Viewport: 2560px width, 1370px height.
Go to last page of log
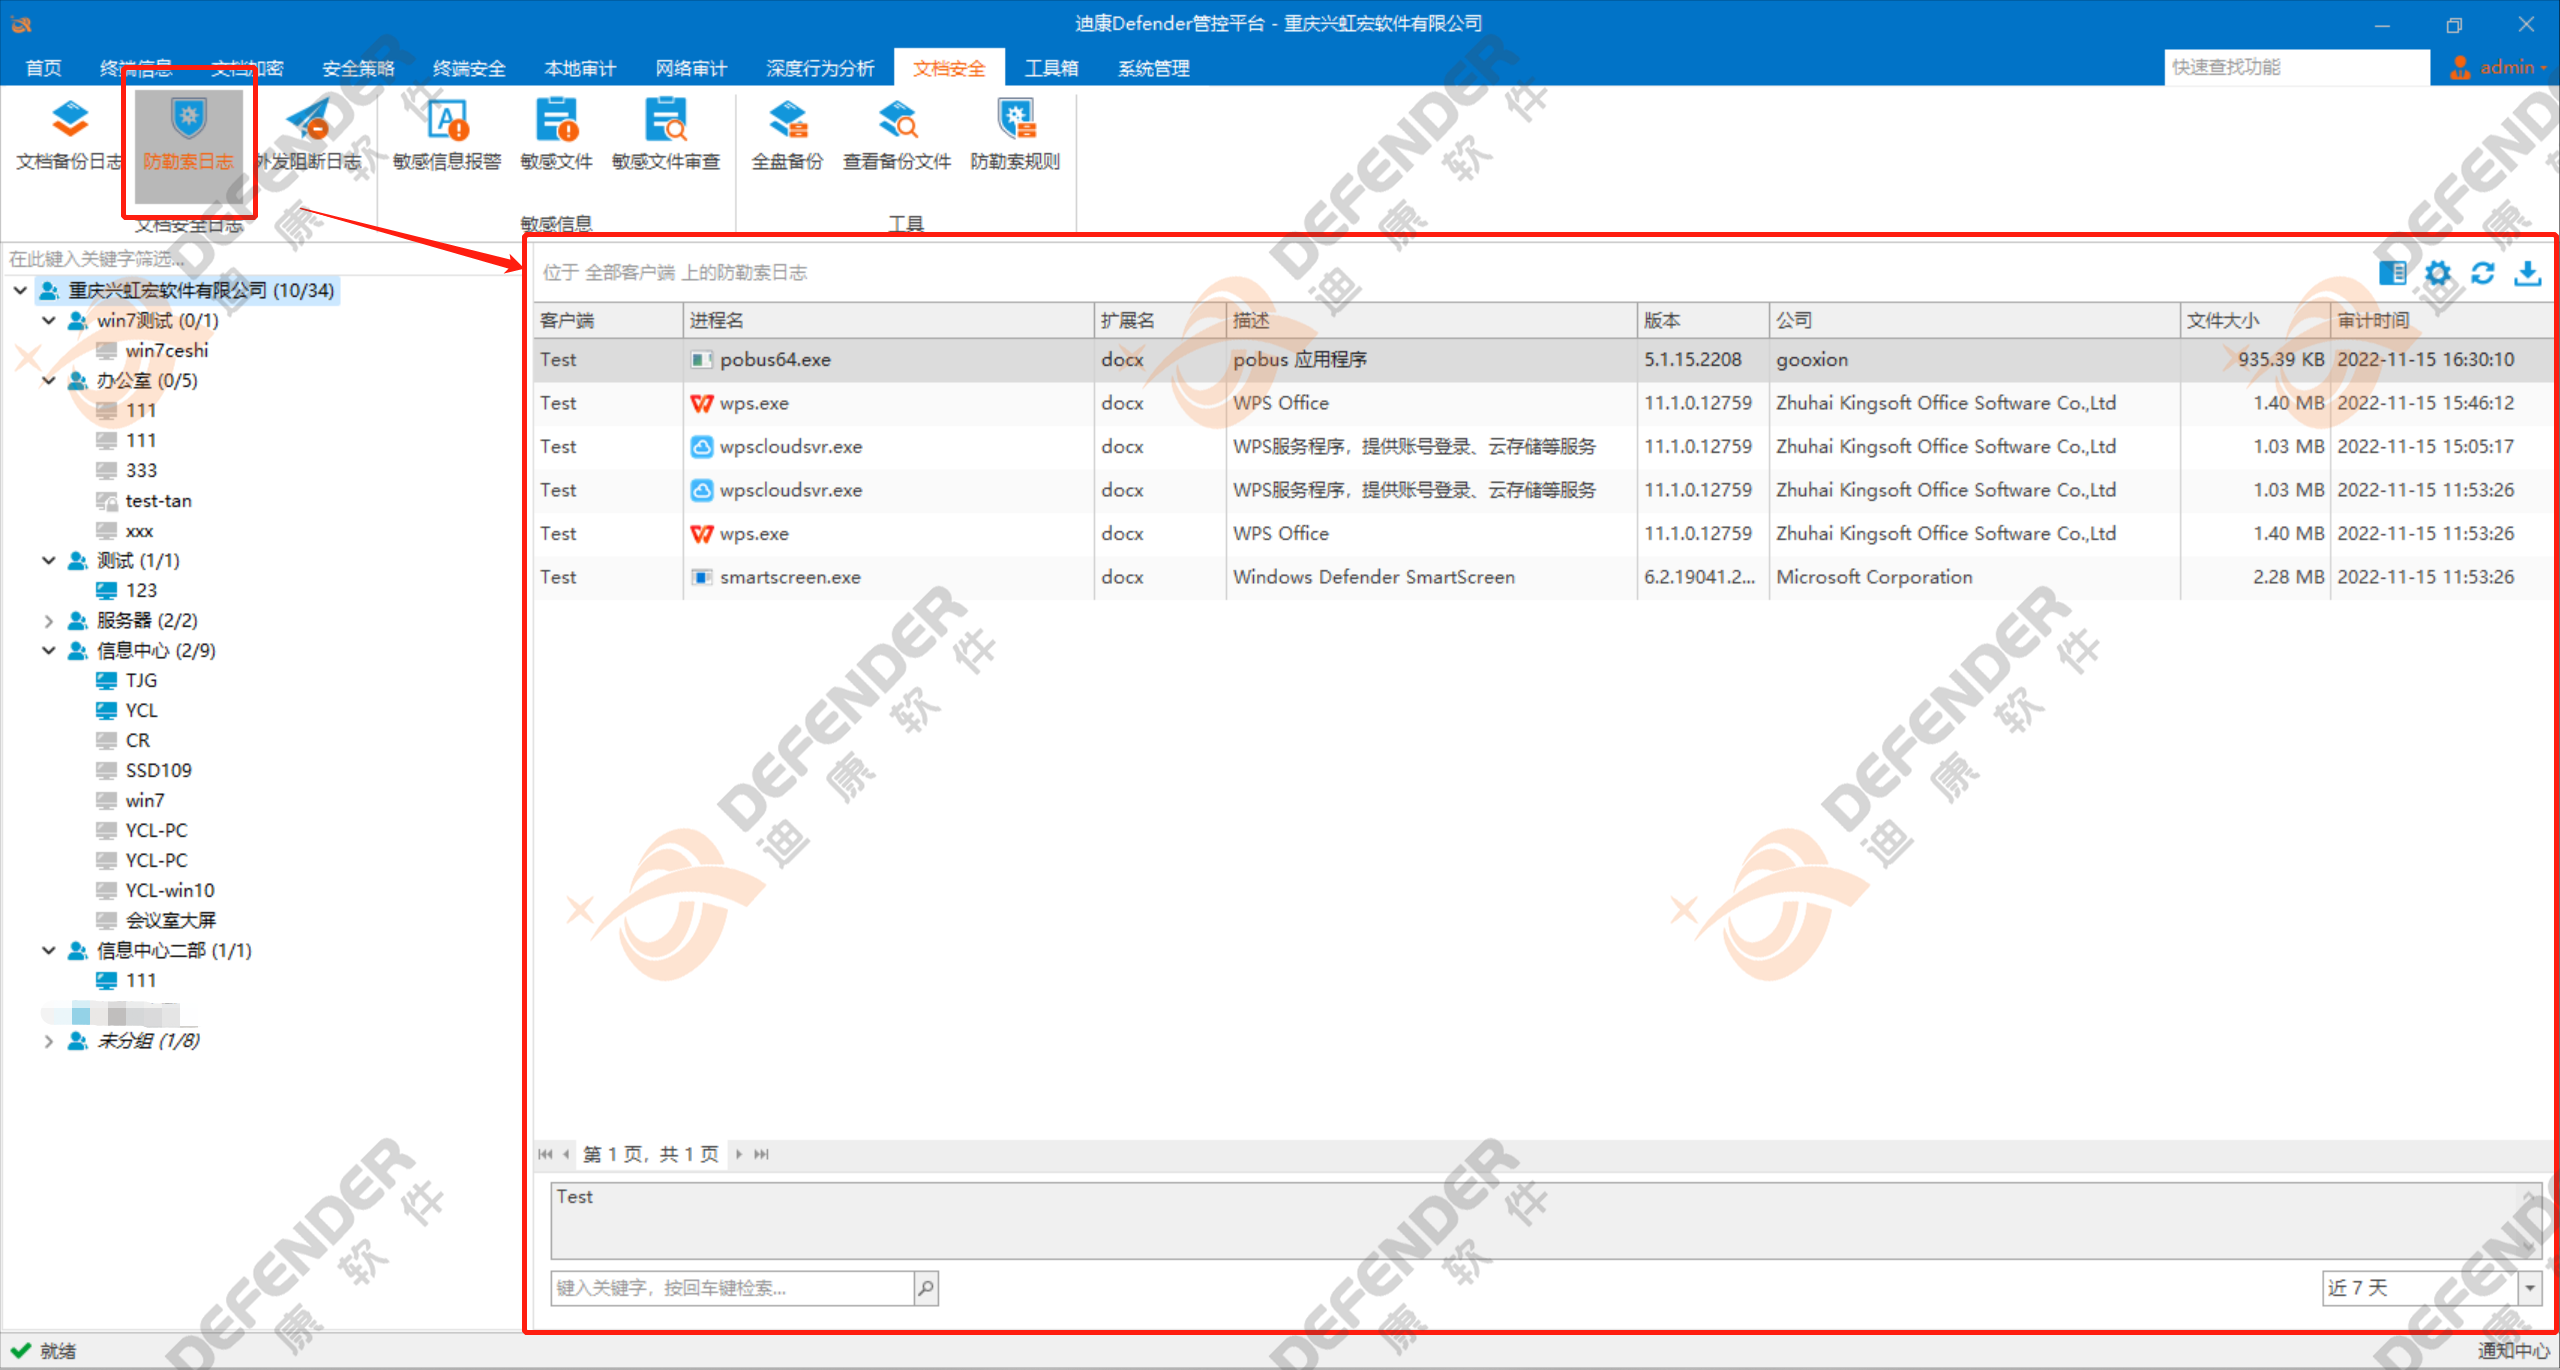pos(761,1154)
